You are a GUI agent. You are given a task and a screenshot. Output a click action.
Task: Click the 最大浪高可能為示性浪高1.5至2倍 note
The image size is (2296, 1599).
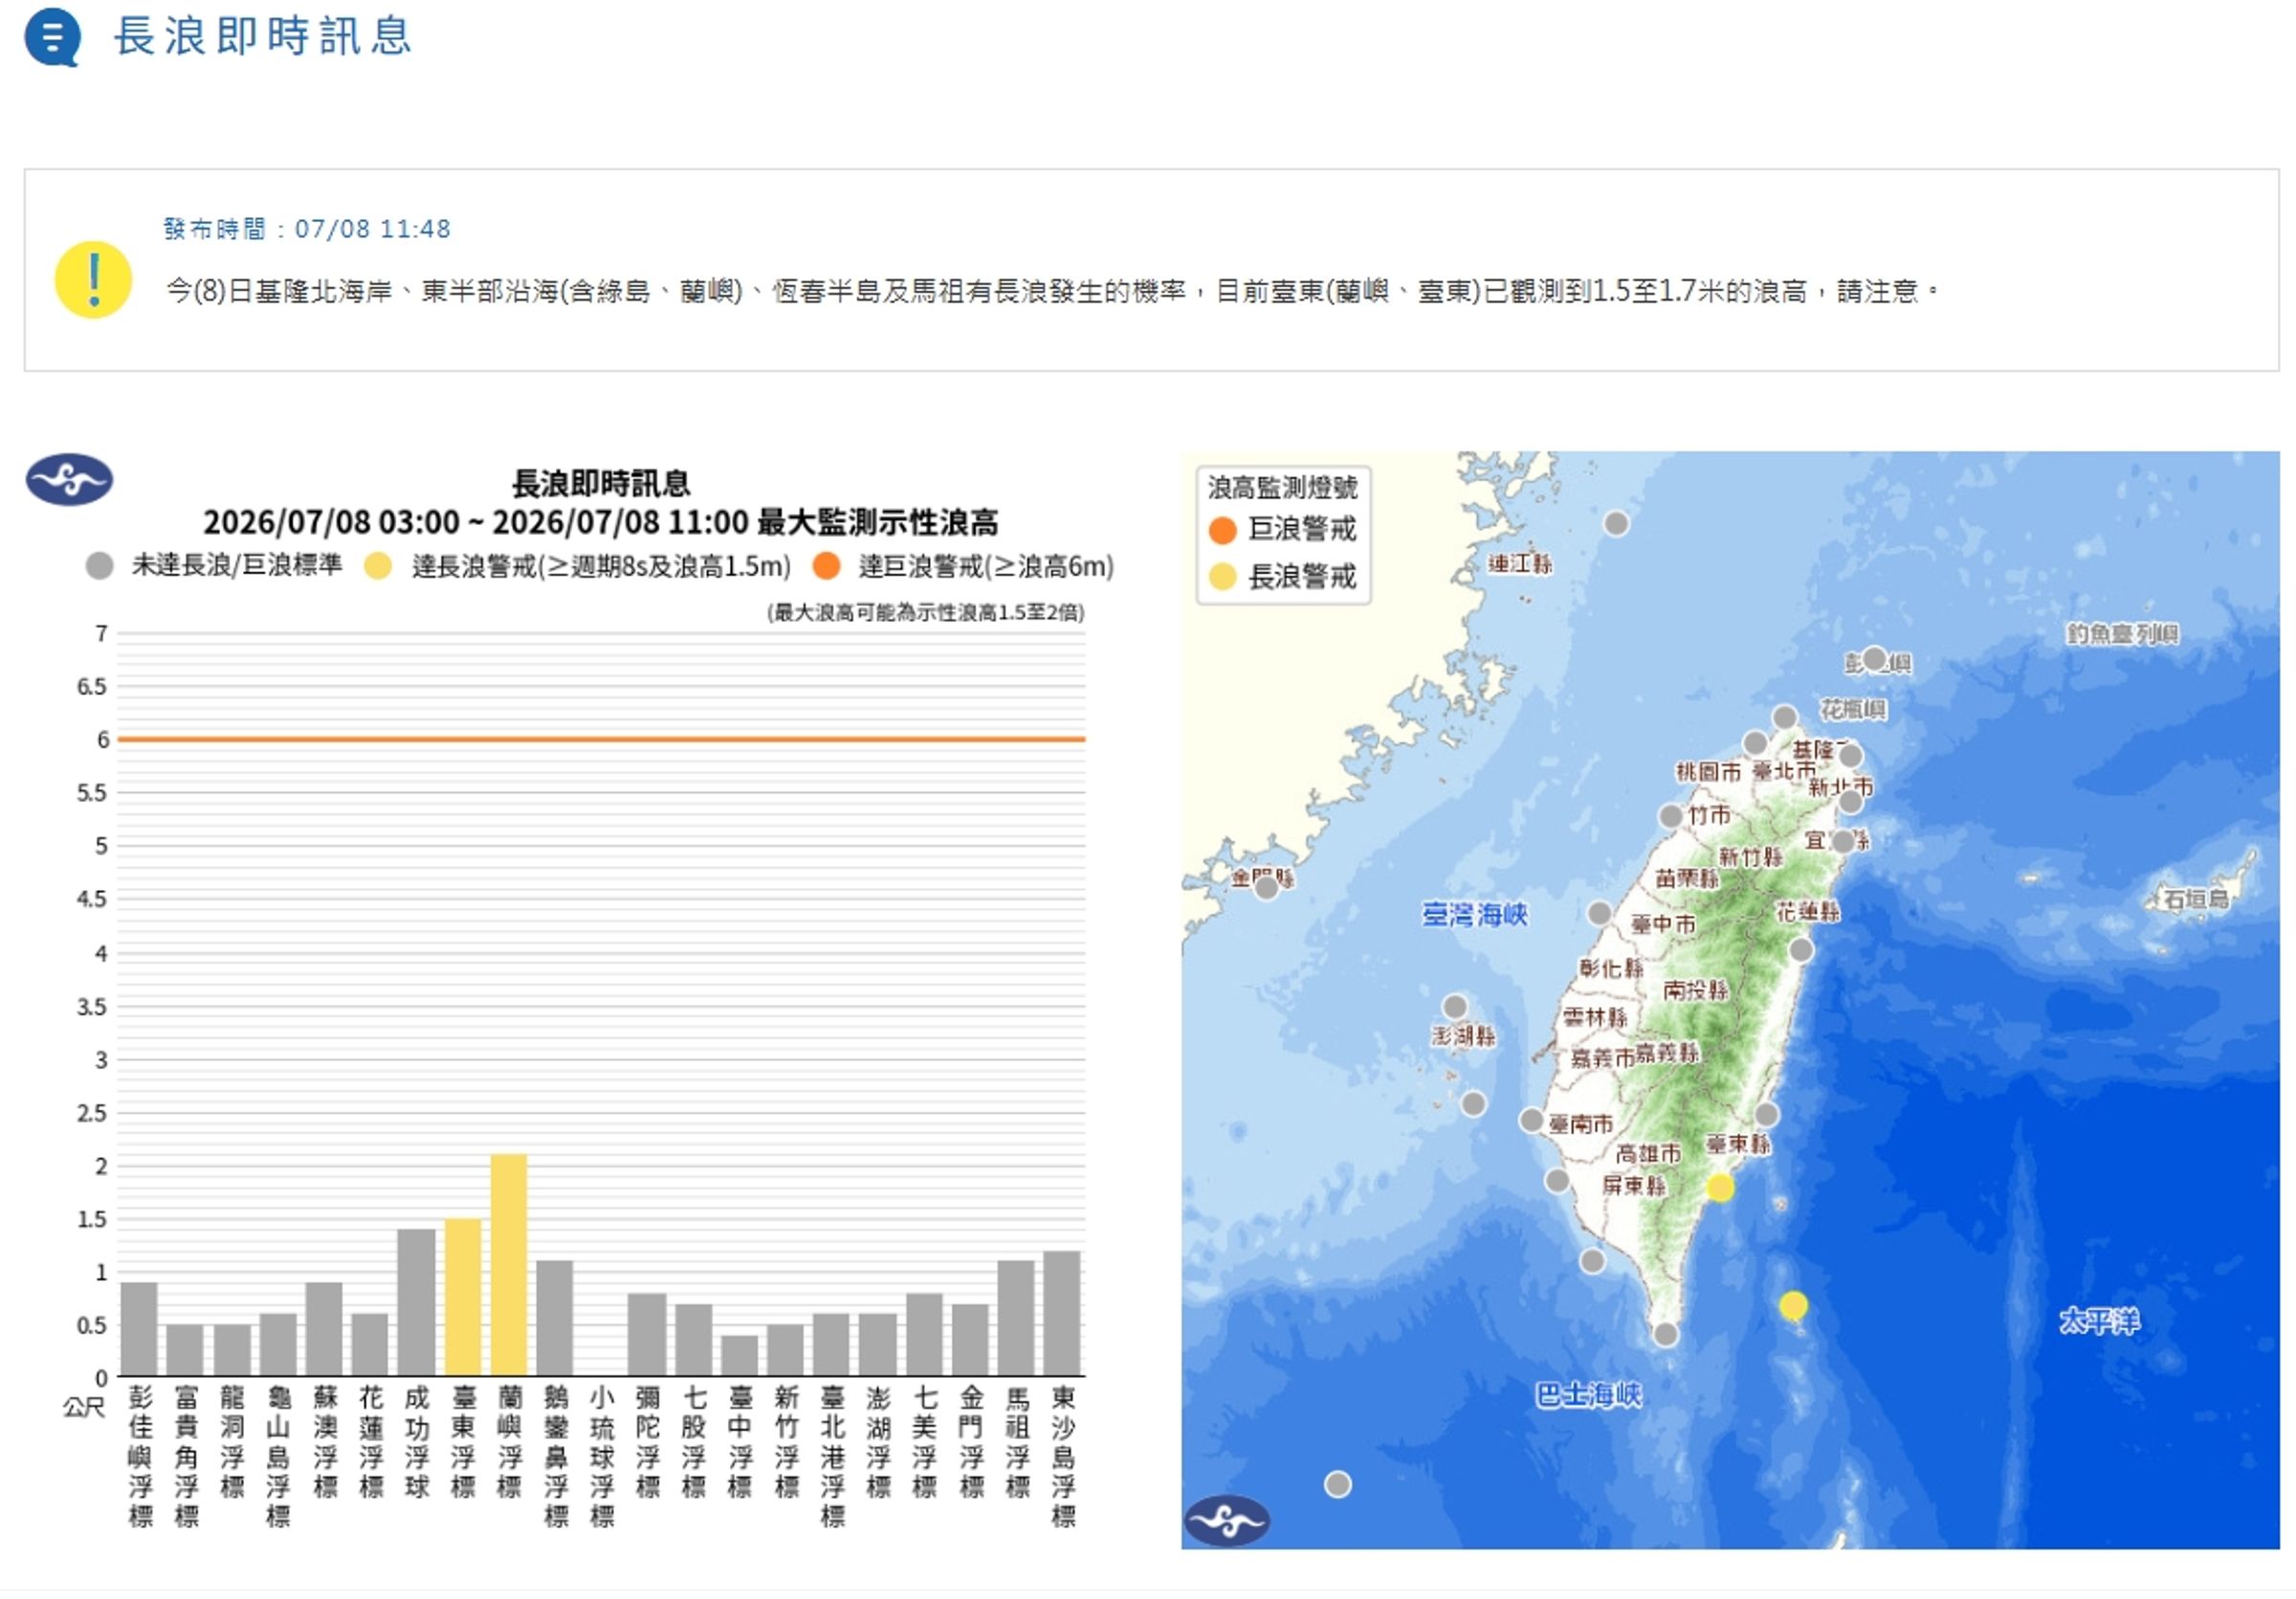tap(926, 612)
